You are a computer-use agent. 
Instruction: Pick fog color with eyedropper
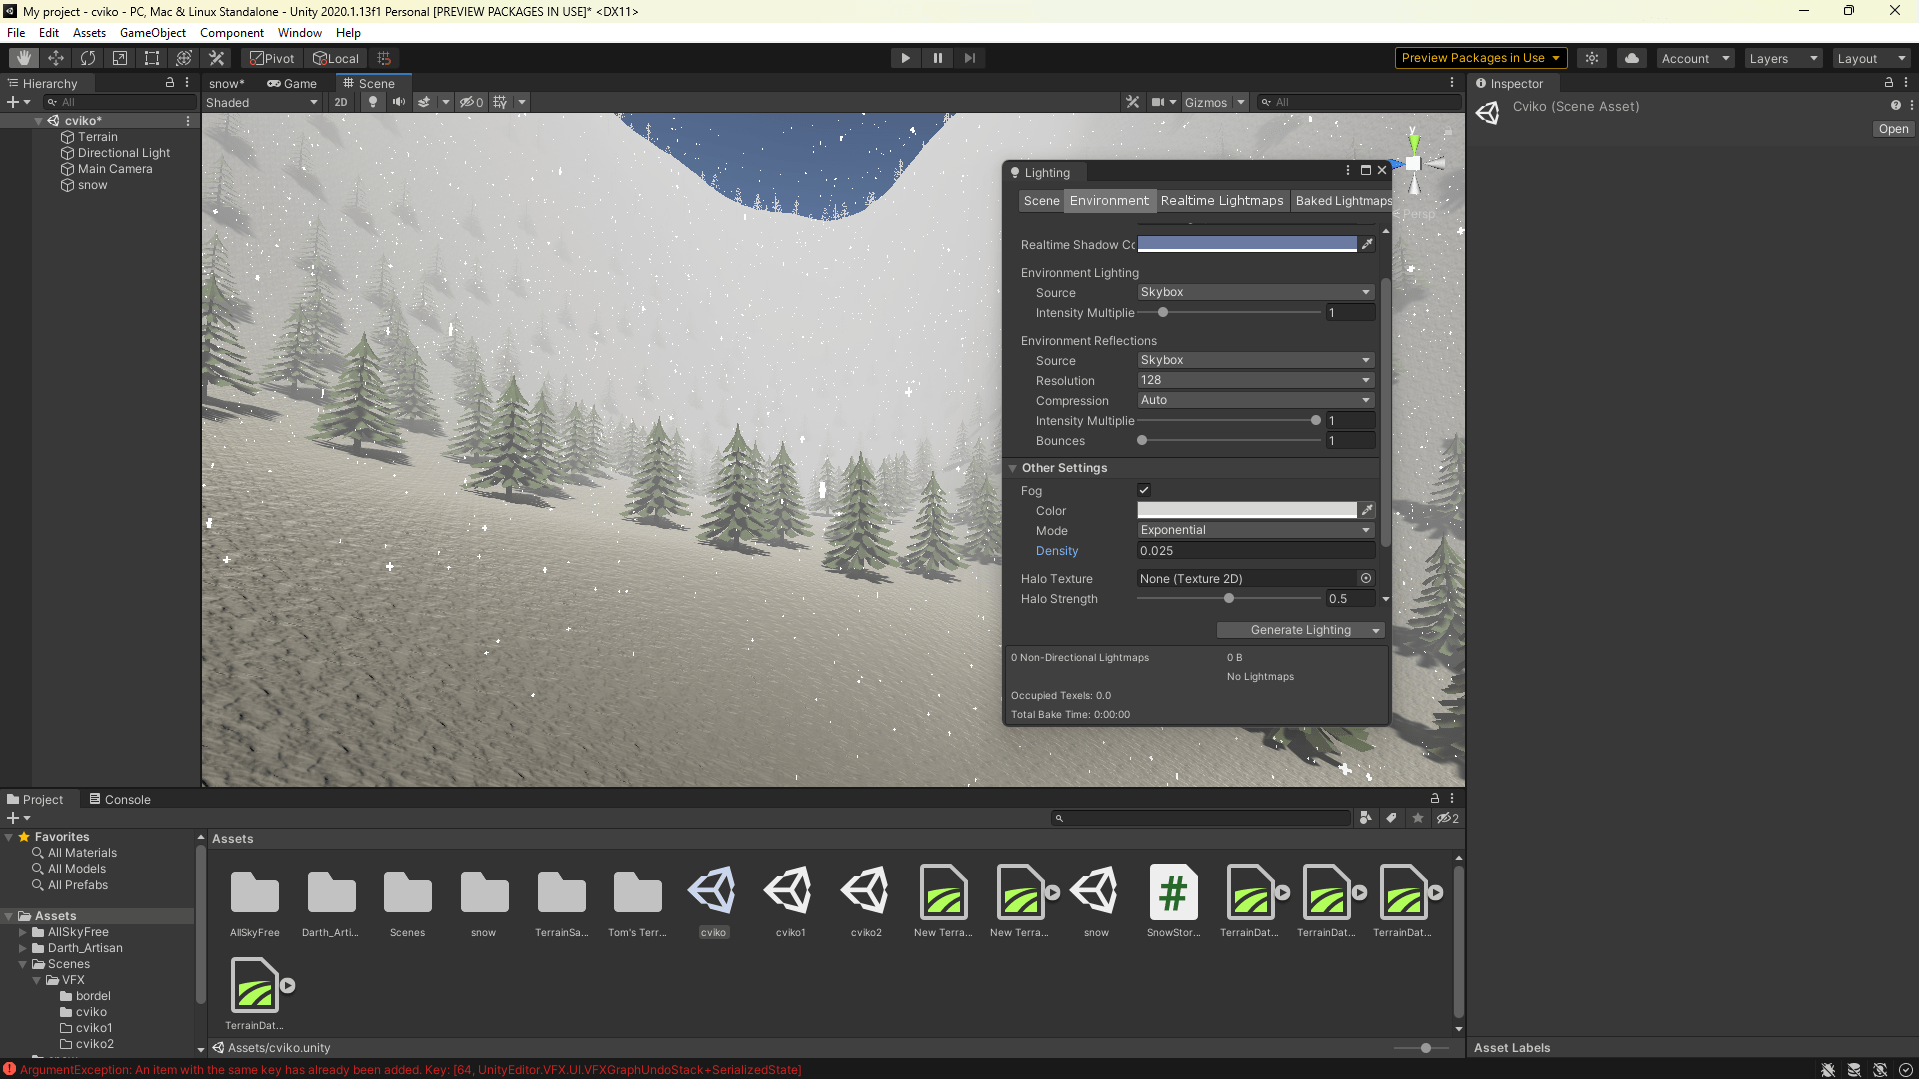point(1367,510)
